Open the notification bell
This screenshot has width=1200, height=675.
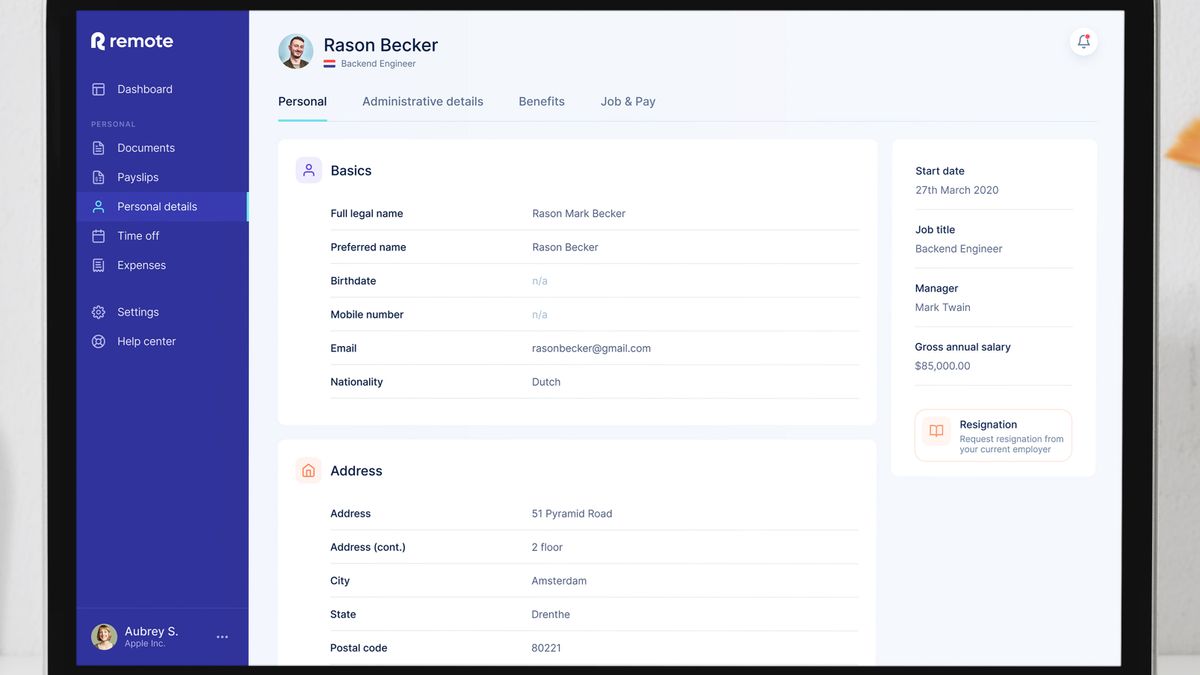click(1083, 41)
